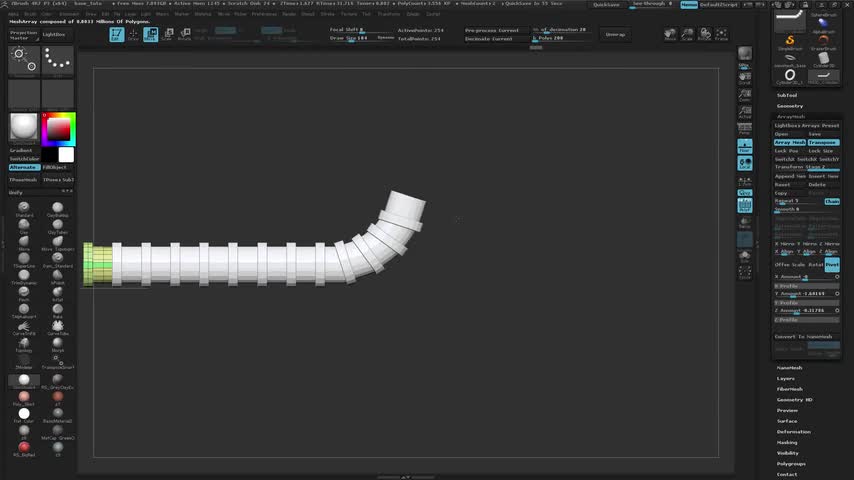
Task: Toggle the Transpose button in ArrayMesh
Action: pyautogui.click(x=824, y=142)
